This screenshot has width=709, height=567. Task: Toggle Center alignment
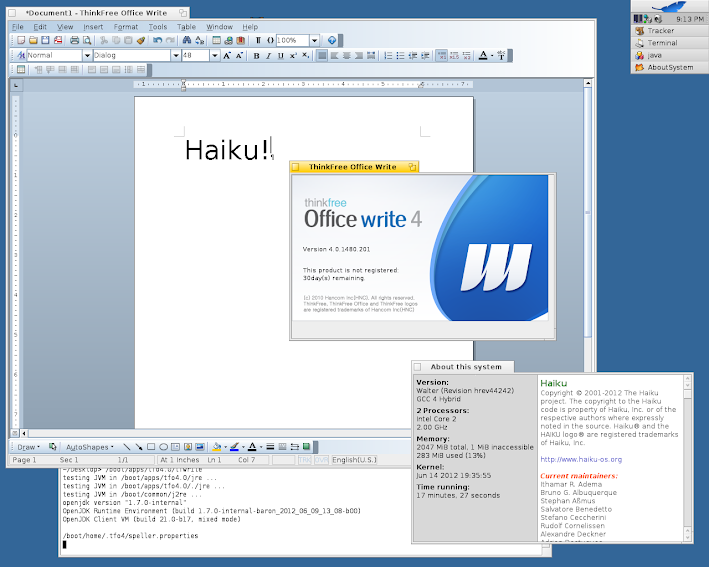pos(346,55)
